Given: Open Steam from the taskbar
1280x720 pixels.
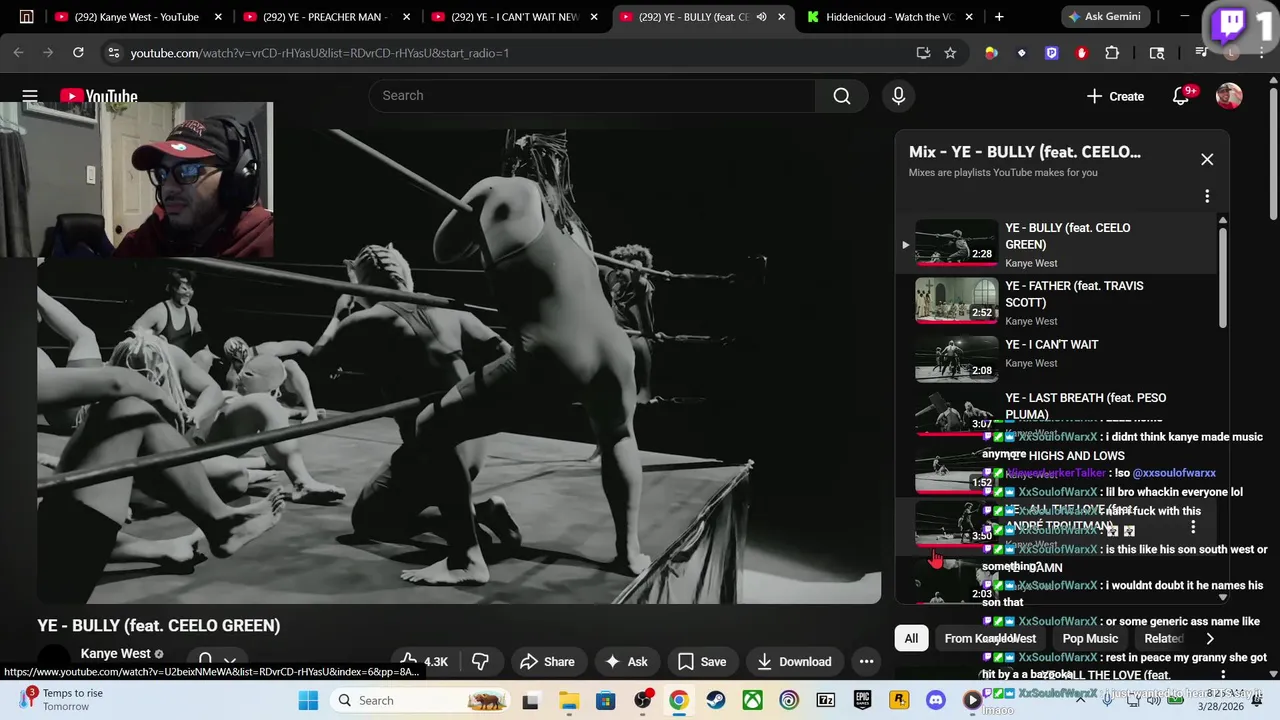Looking at the screenshot, I should tap(715, 700).
